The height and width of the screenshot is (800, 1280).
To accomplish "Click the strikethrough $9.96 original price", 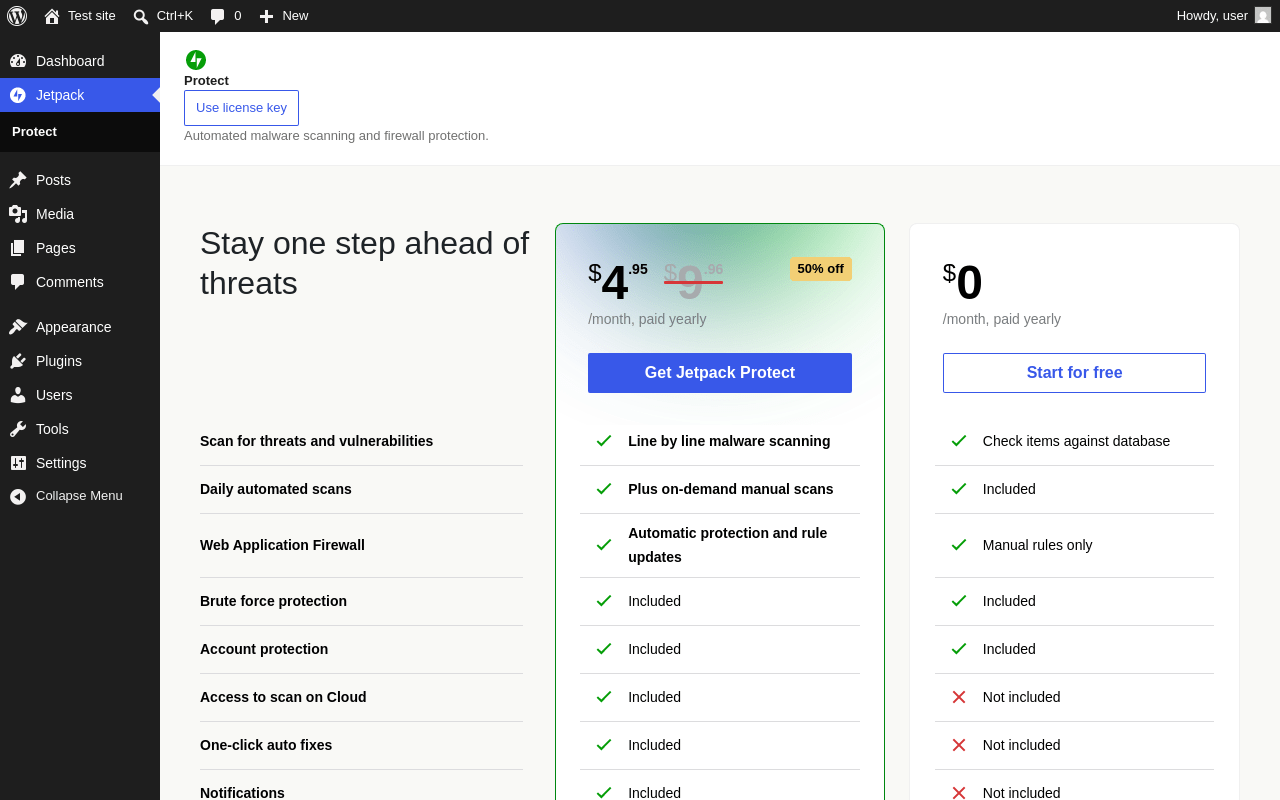I will tap(694, 282).
